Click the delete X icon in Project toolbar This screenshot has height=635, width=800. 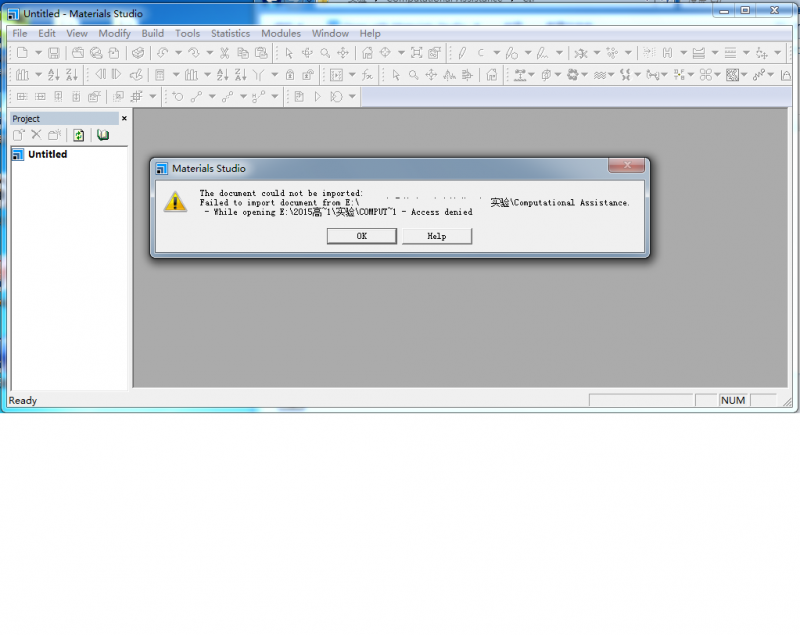click(36, 135)
